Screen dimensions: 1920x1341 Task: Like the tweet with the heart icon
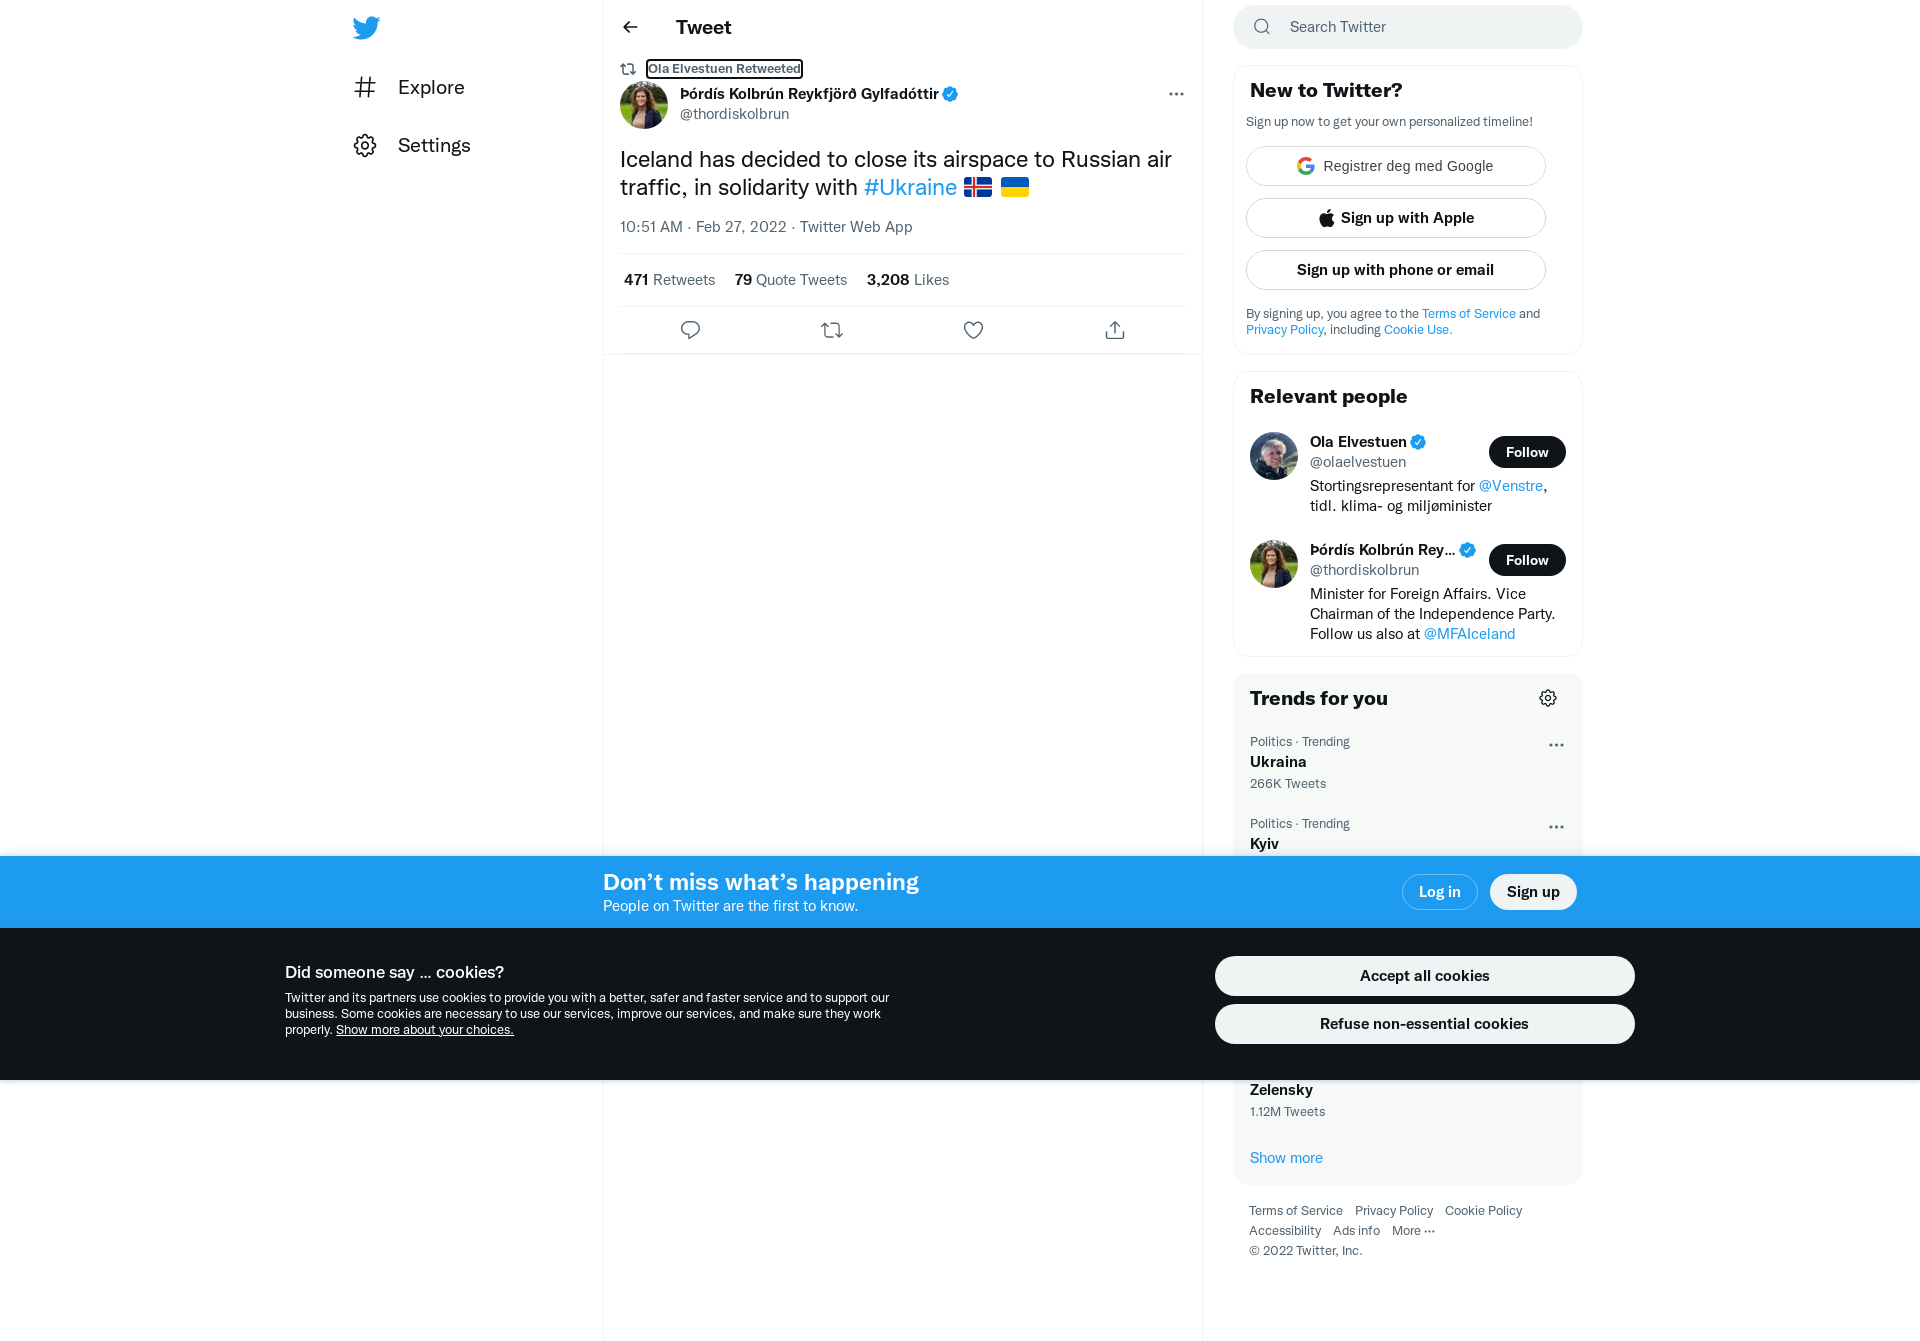tap(973, 330)
